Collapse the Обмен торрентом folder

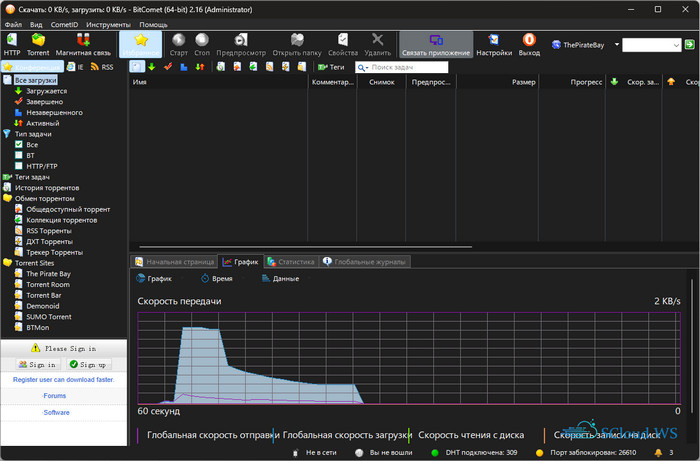pos(7,198)
